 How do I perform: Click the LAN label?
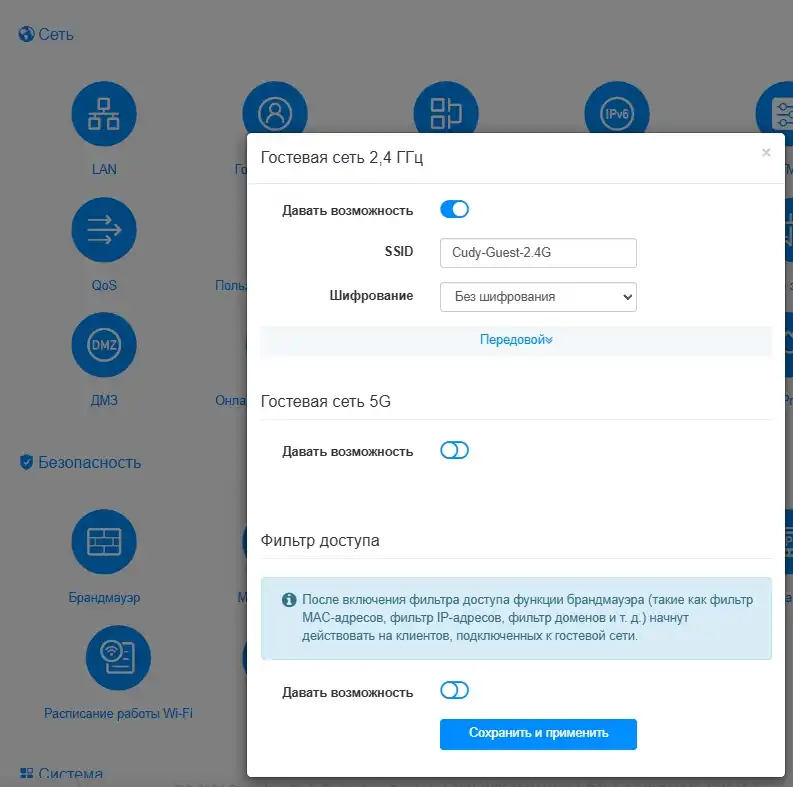tap(104, 169)
